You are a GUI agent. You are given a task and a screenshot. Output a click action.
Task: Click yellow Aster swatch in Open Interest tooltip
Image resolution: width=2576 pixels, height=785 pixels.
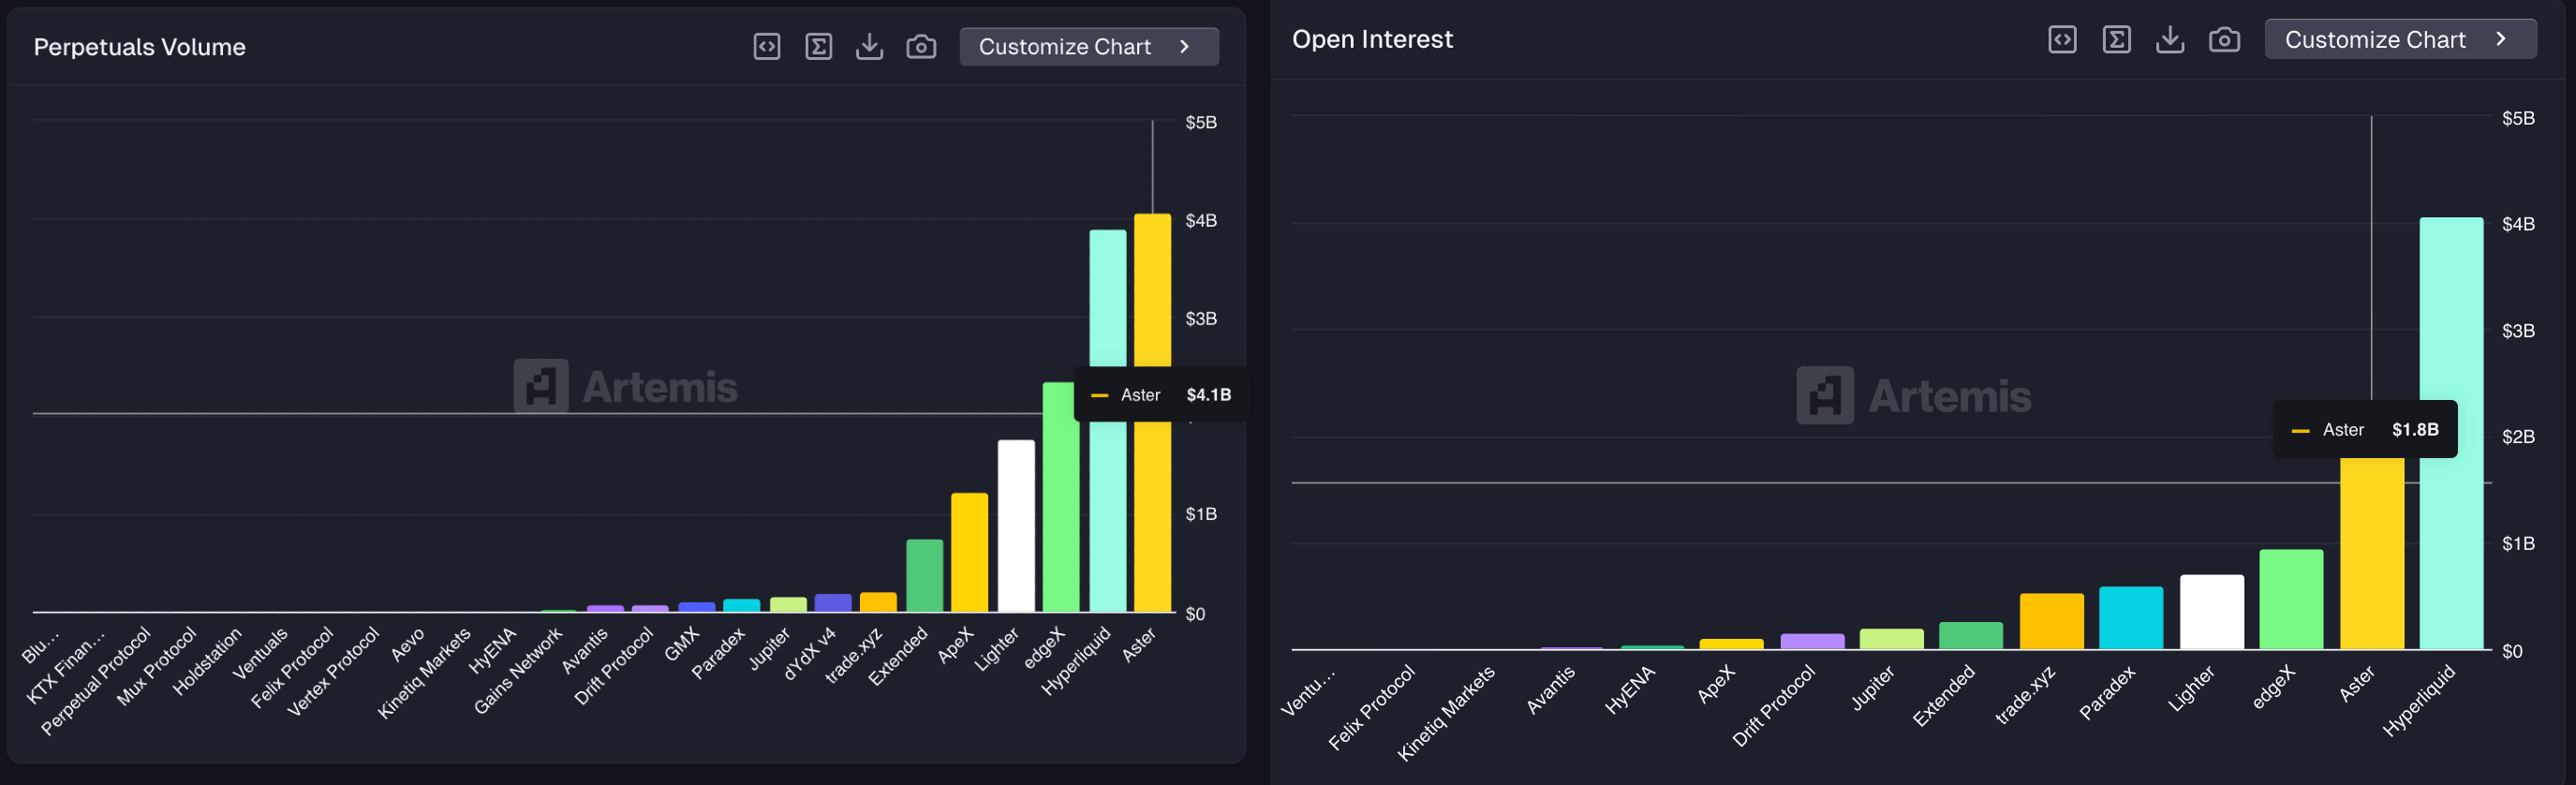point(2300,431)
